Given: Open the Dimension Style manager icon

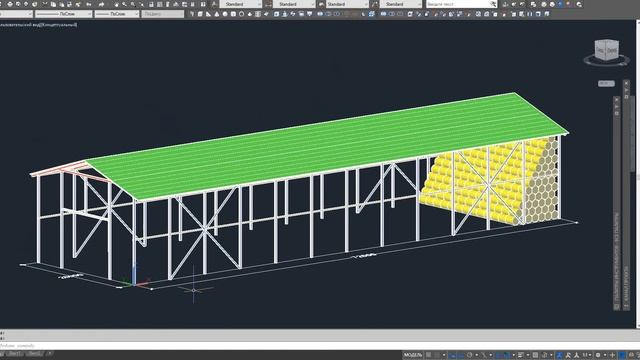Looking at the screenshot, I should [268, 4].
